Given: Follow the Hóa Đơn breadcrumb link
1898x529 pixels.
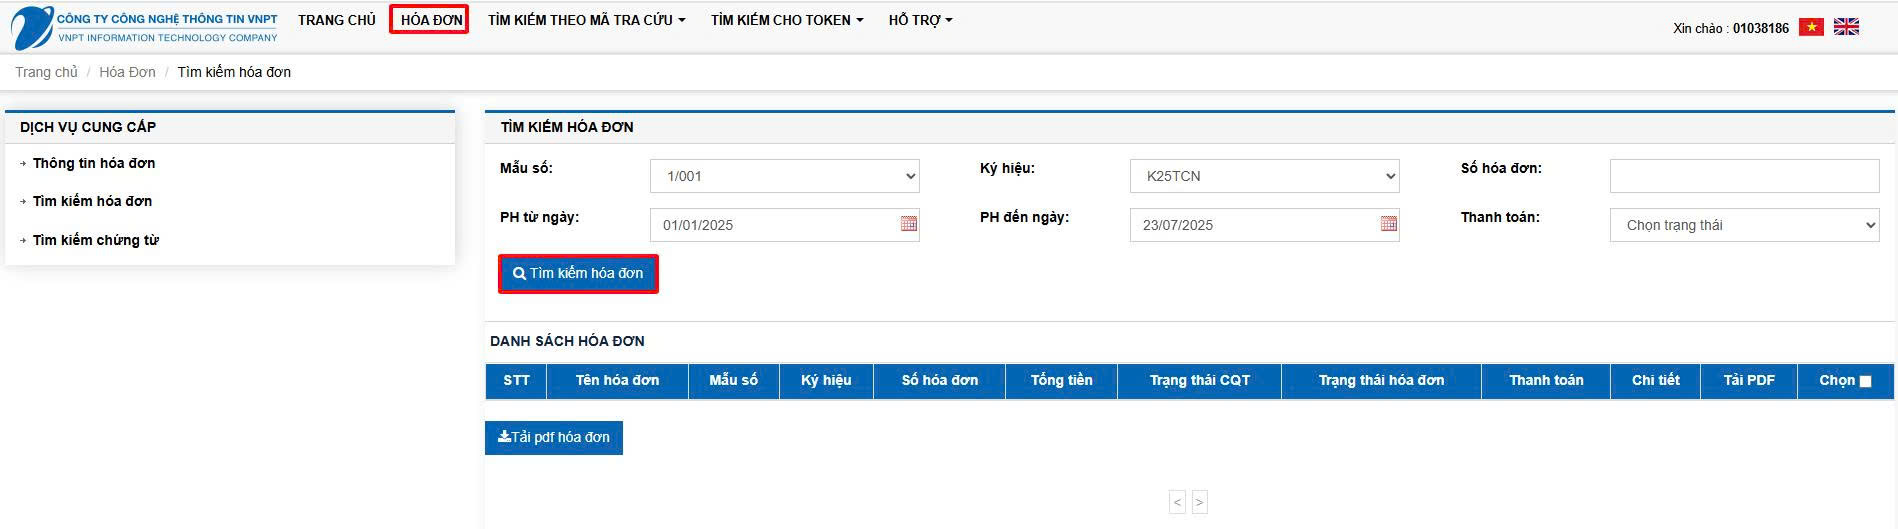Looking at the screenshot, I should 127,72.
